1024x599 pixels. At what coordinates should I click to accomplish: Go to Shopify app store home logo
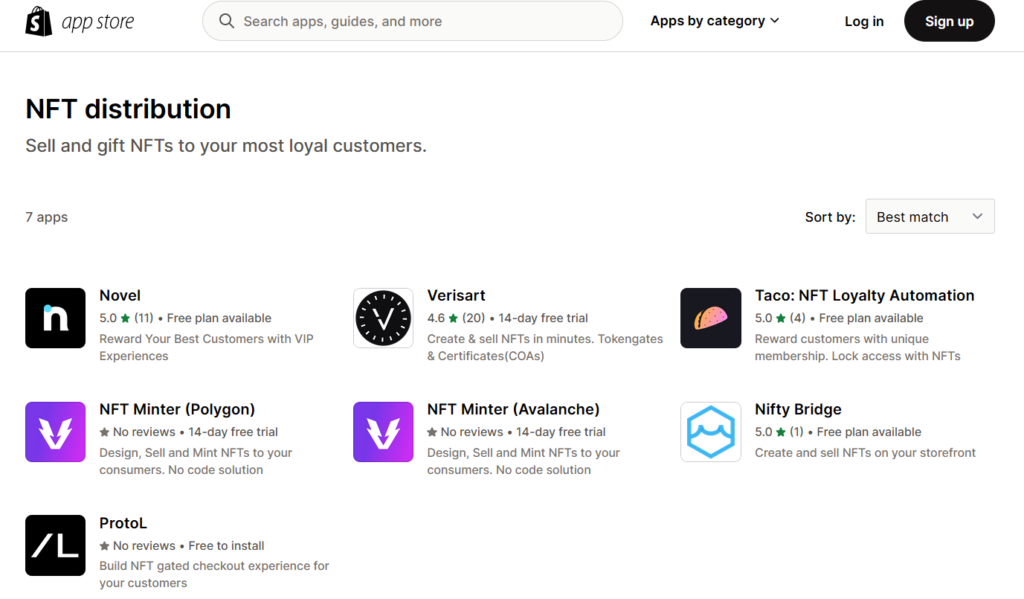coord(80,22)
